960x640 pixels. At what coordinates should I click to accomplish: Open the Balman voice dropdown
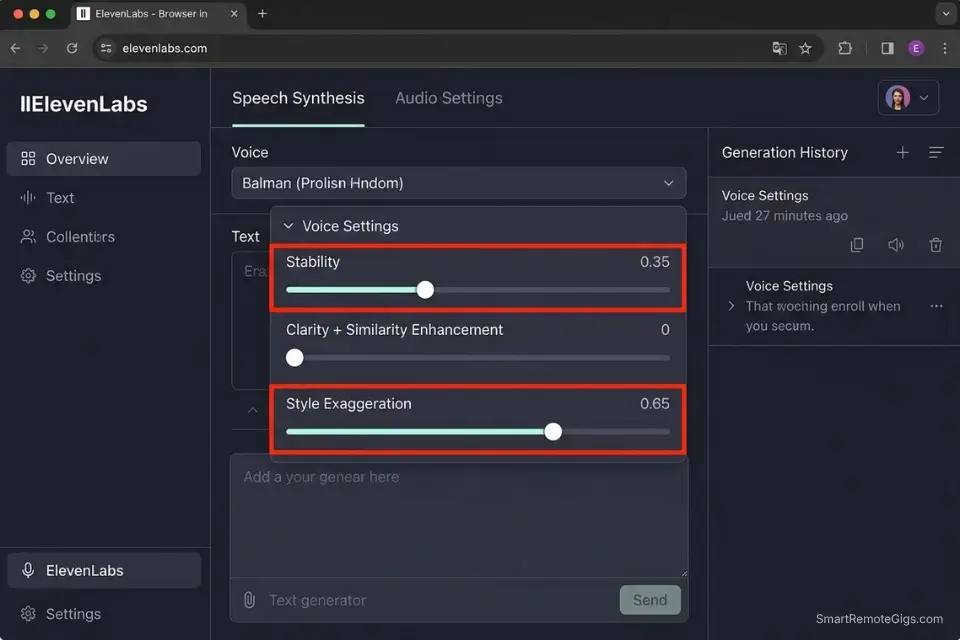pos(459,183)
